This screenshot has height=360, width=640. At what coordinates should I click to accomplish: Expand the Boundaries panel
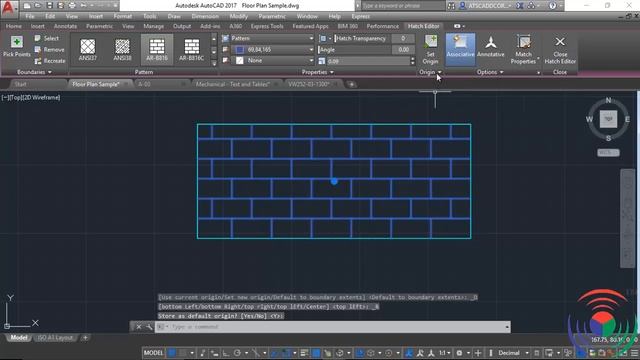(x=34, y=72)
